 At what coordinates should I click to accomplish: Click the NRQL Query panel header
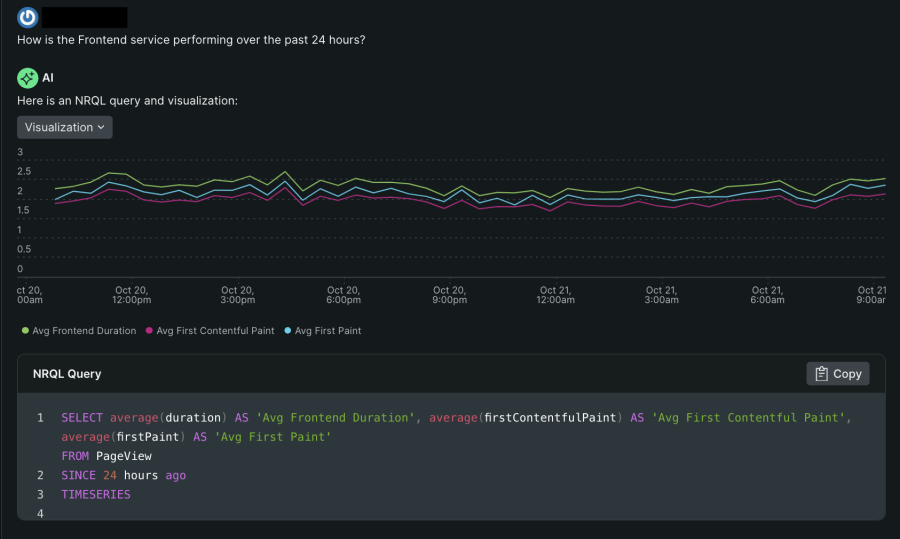point(67,374)
